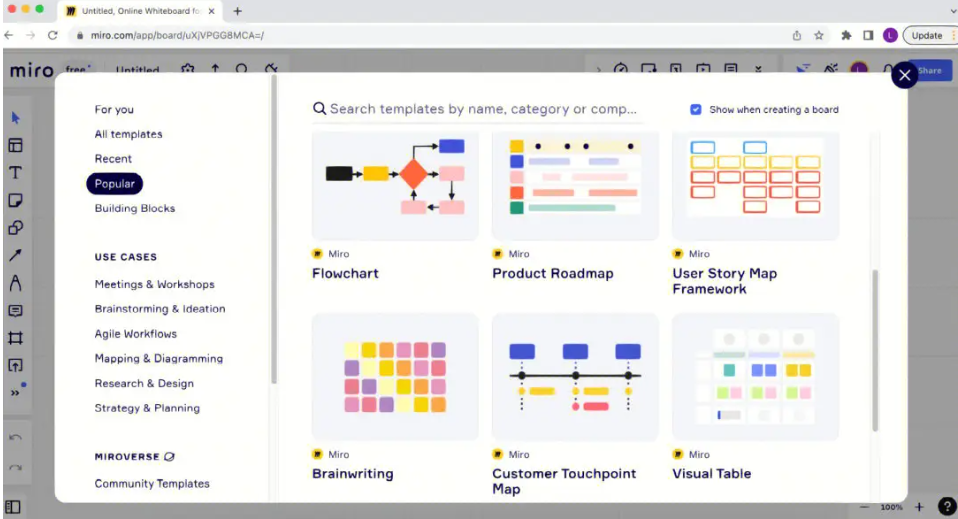Click the category sidebar scrollbar
Viewport: 958px width, 519px height.
coord(274,229)
